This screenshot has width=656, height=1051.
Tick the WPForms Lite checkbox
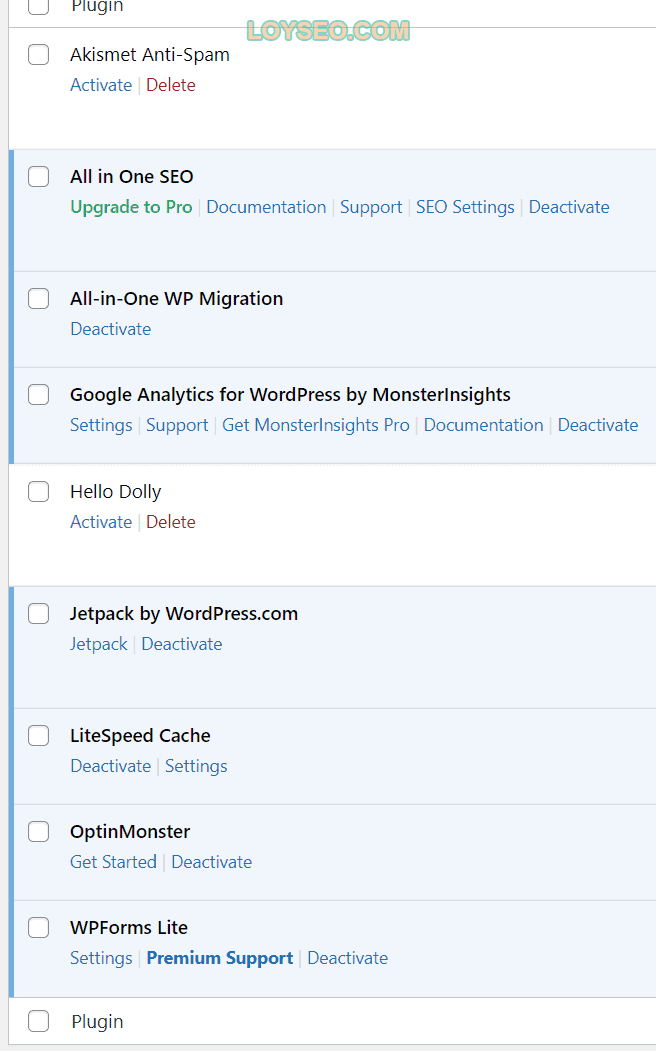(38, 928)
